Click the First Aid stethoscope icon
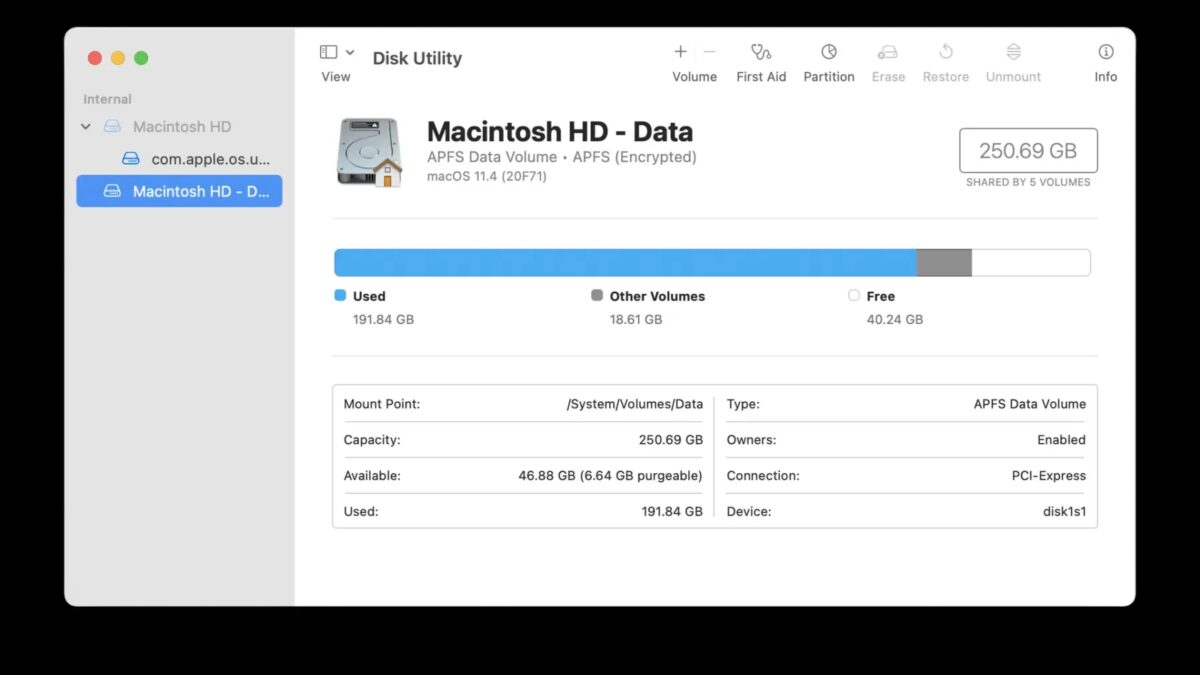The height and width of the screenshot is (675, 1200). [761, 52]
